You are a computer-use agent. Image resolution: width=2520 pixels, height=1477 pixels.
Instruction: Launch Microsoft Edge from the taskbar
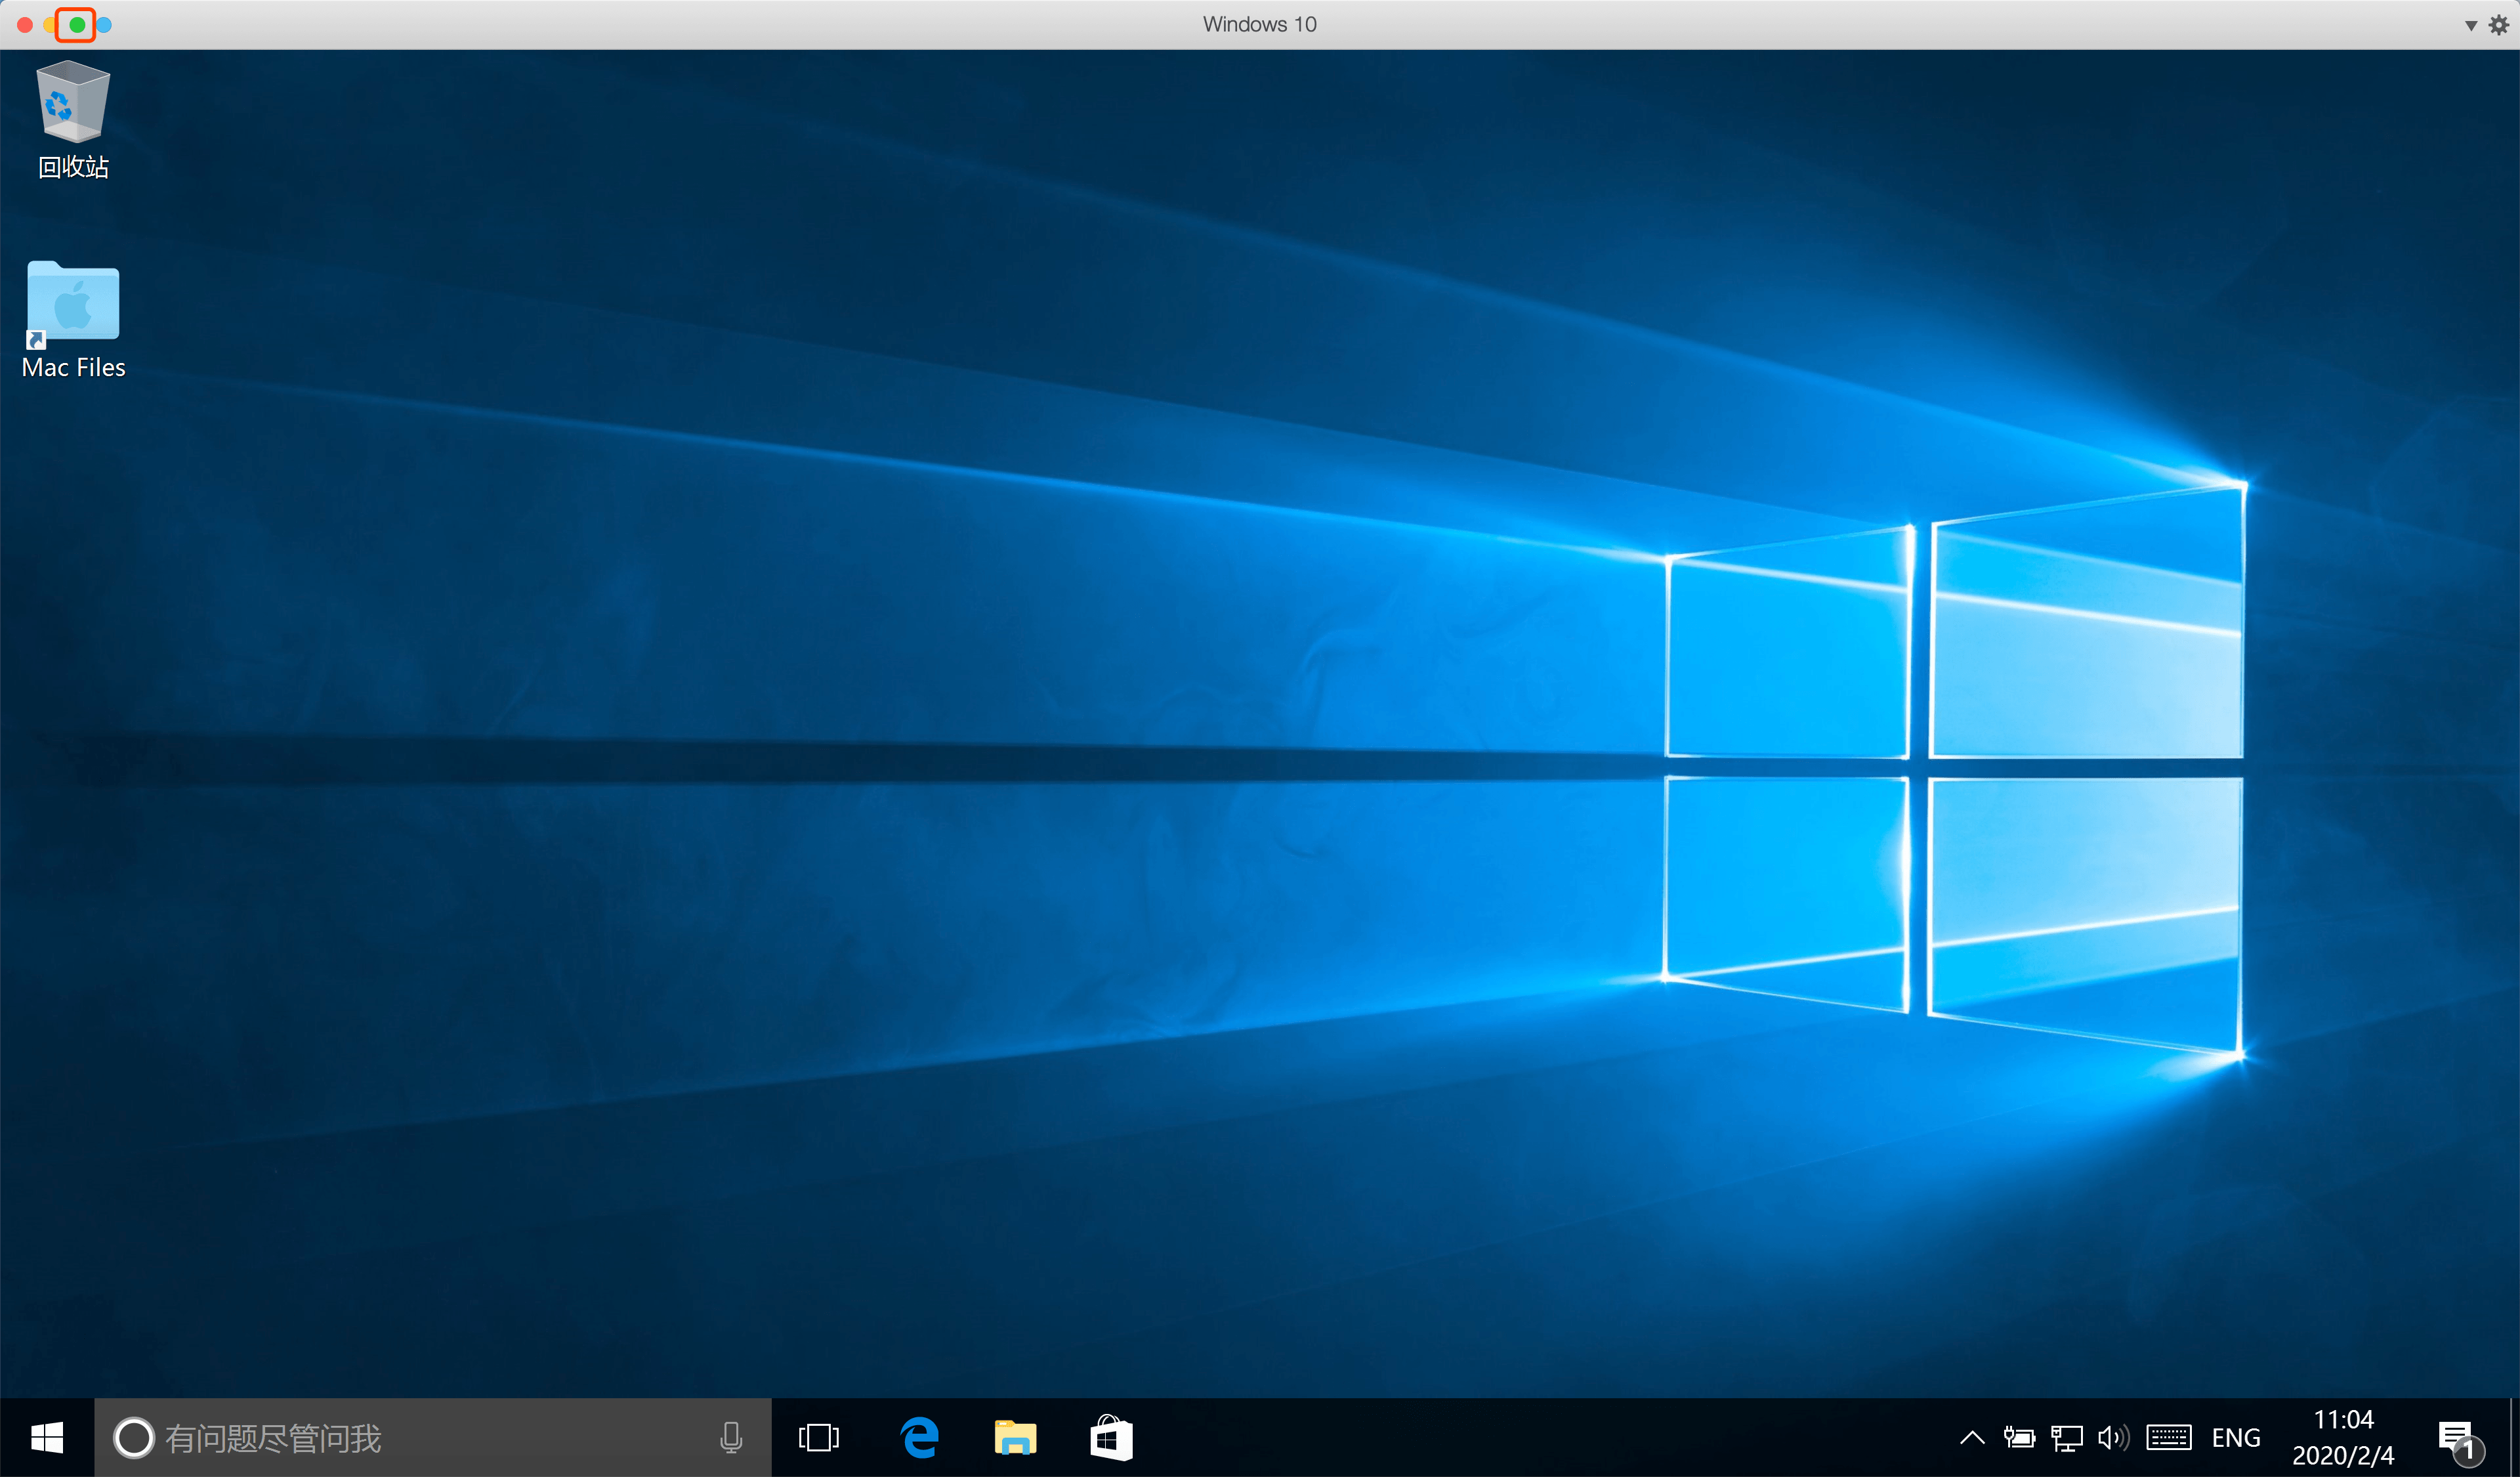(x=919, y=1438)
